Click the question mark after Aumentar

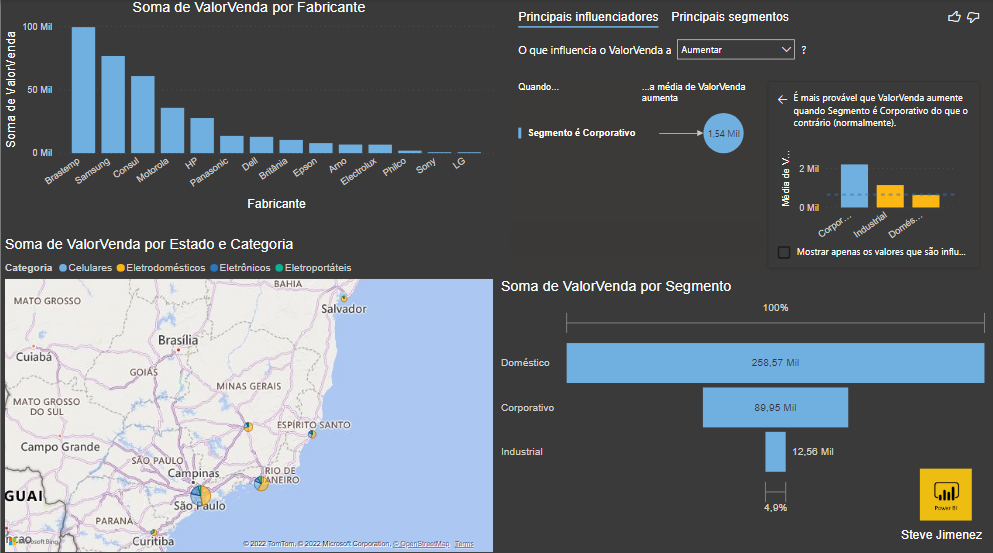(804, 50)
